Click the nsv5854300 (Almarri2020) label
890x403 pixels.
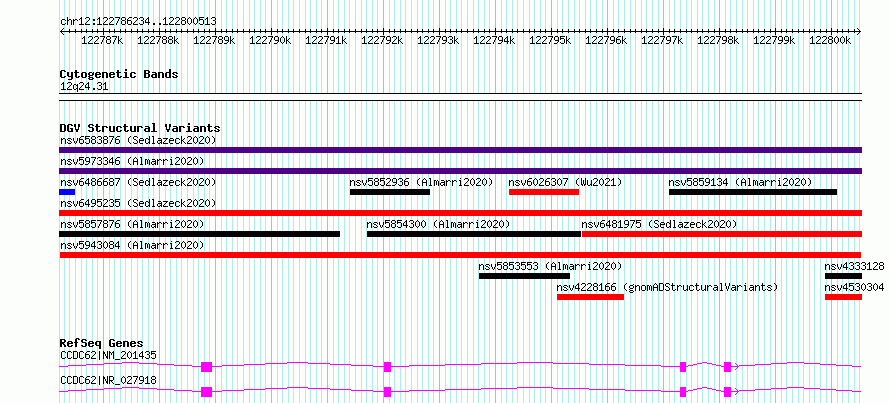(438, 224)
